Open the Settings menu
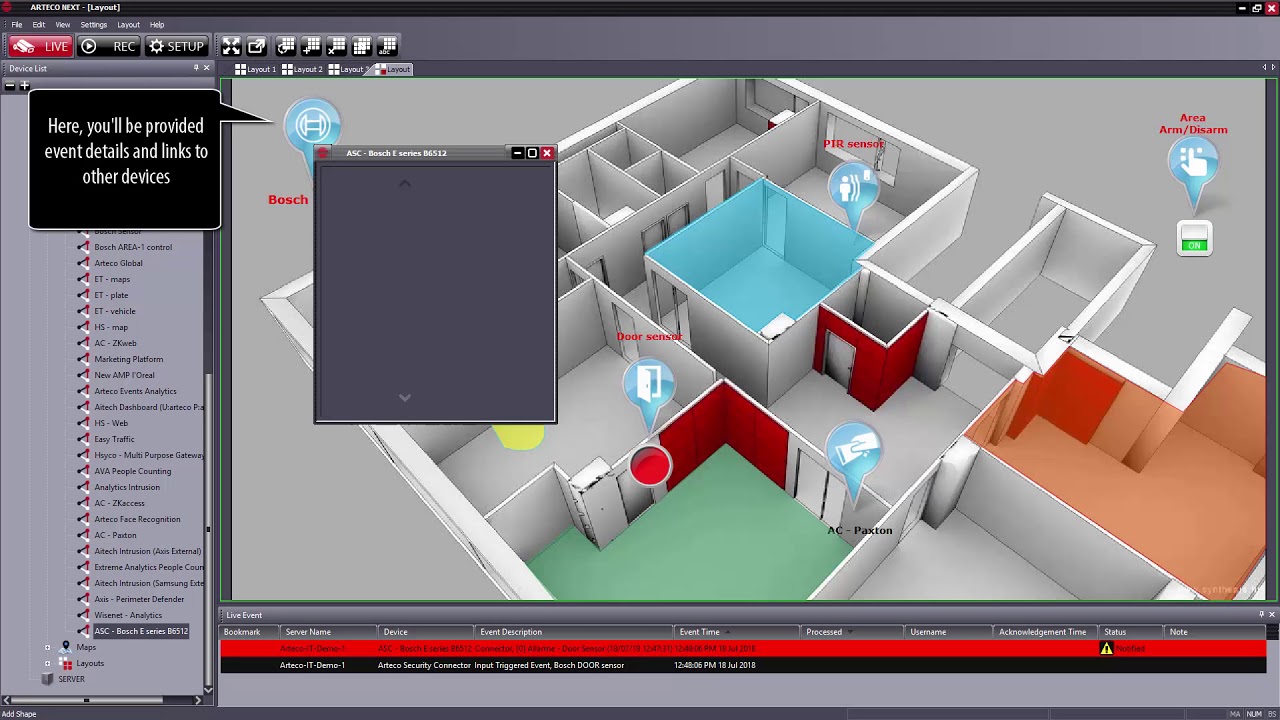The height and width of the screenshot is (720, 1280). [93, 24]
